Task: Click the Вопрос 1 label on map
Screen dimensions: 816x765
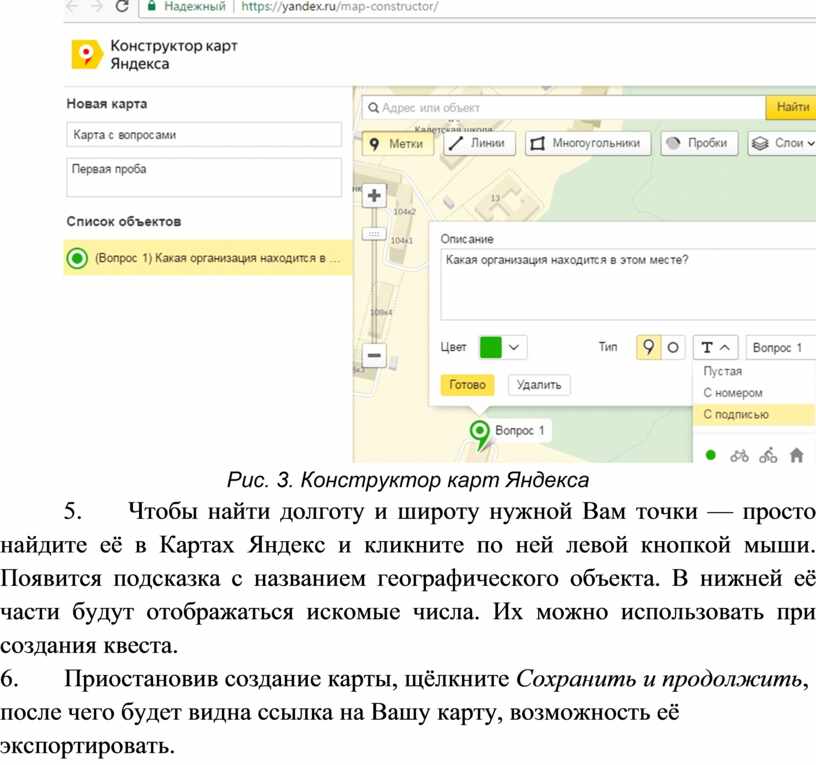Action: (519, 431)
